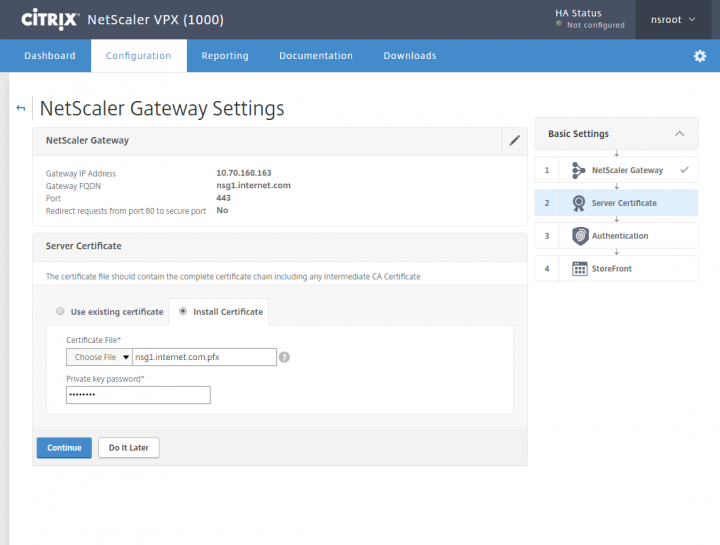Click the settings gear icon
The height and width of the screenshot is (545, 720).
click(x=700, y=56)
